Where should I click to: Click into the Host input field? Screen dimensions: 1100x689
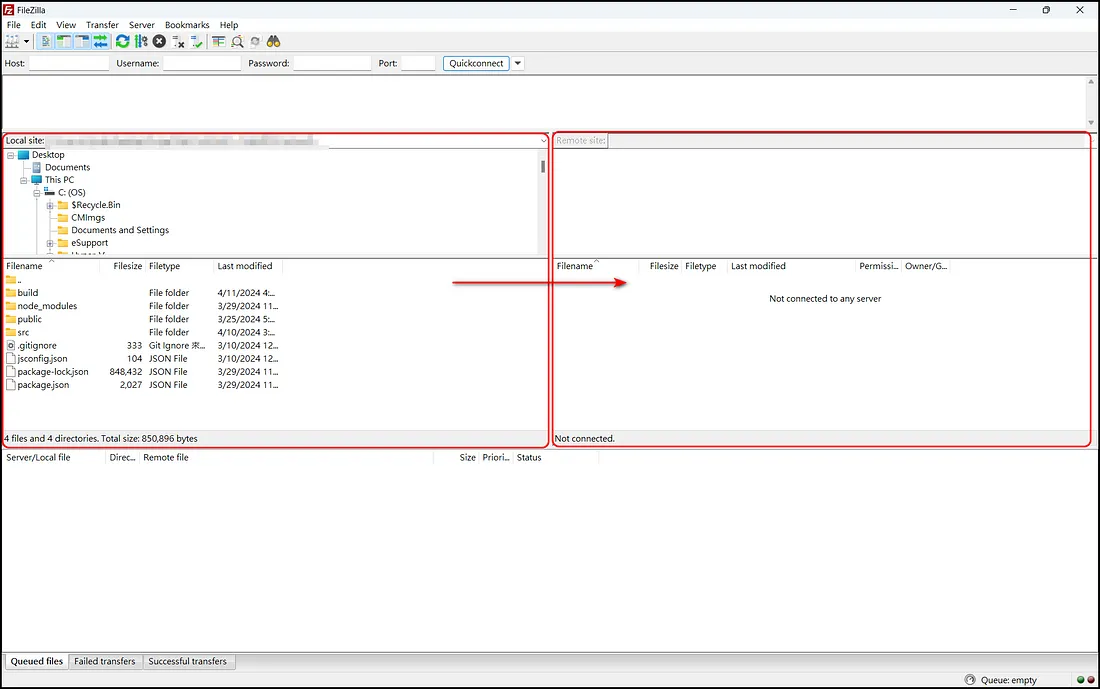pyautogui.click(x=69, y=63)
